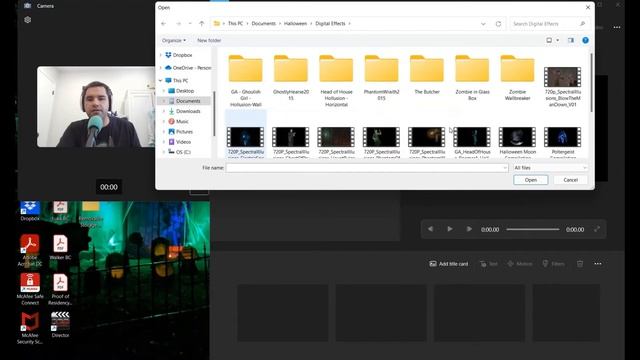This screenshot has width=640, height=360.
Task: Select 720p BlowTheManDown video file
Action: coord(562,87)
